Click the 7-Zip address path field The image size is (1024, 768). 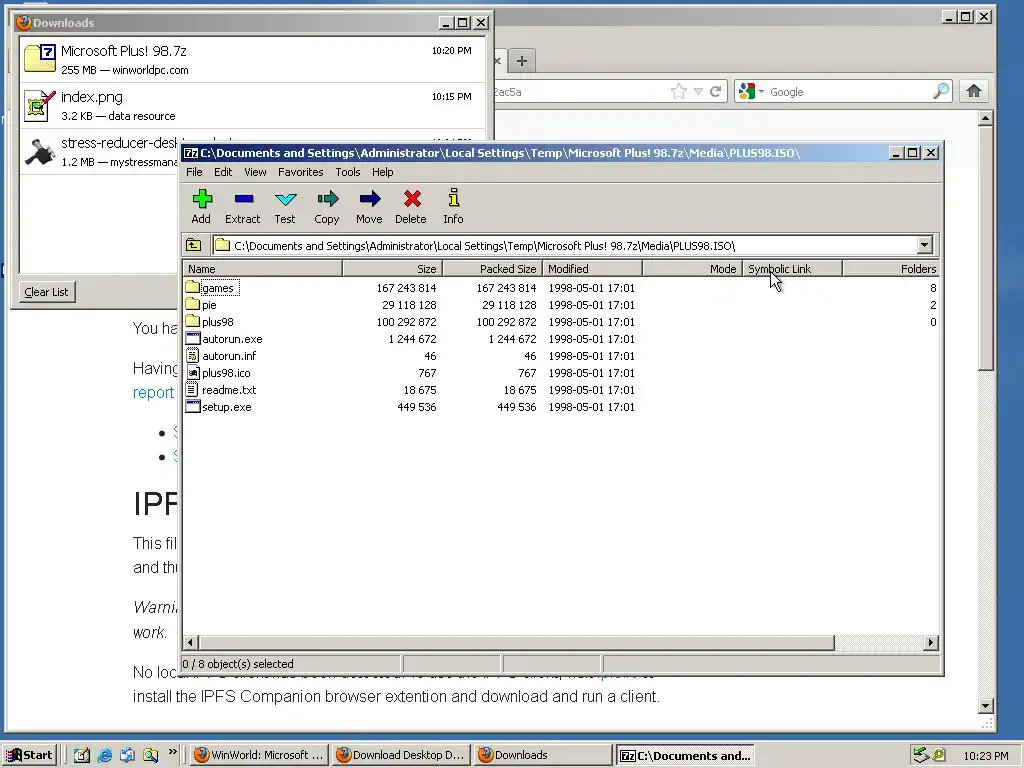point(566,246)
